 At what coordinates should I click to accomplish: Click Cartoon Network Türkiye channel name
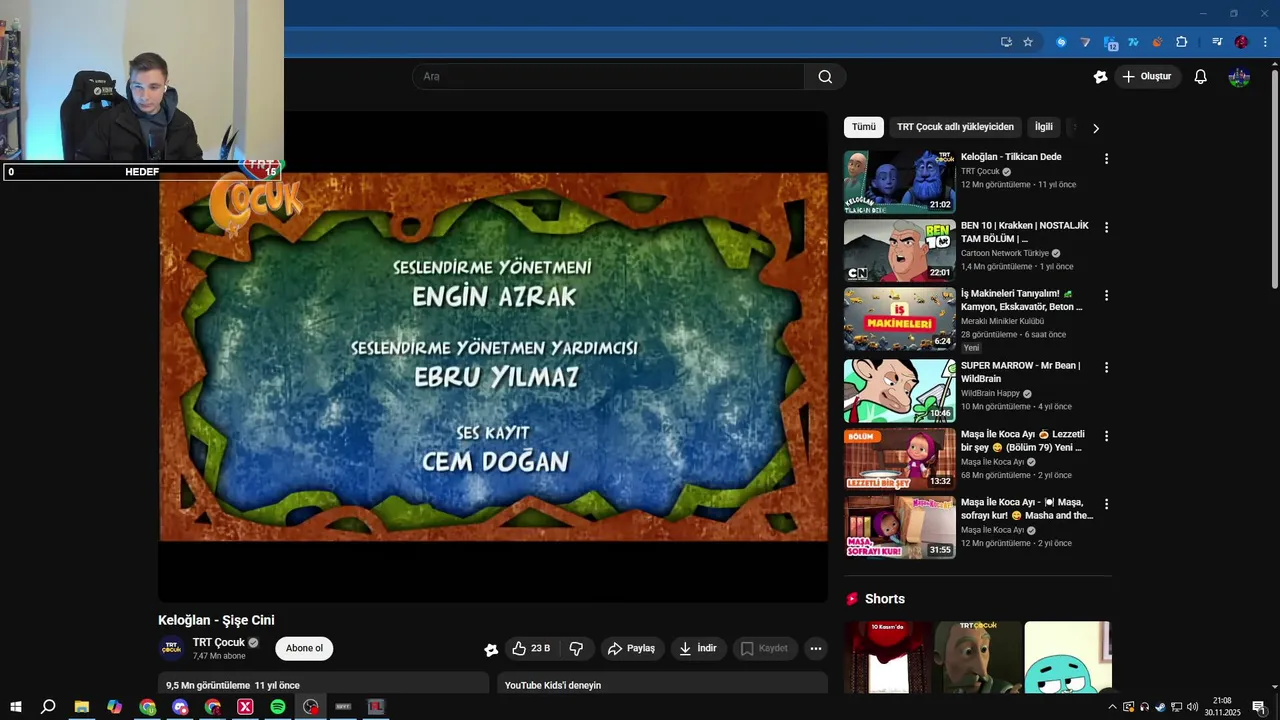point(1004,253)
